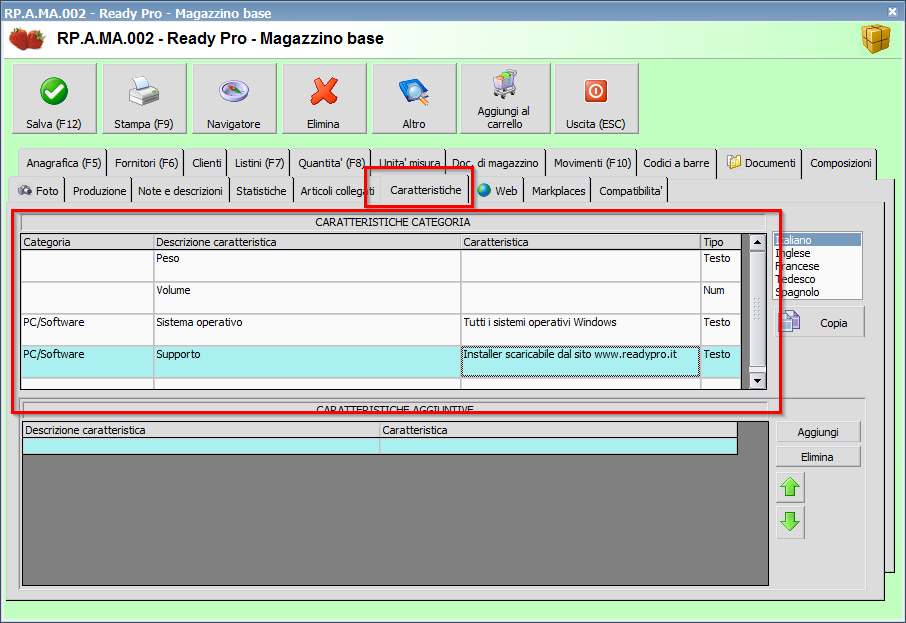Viewport: 906px width, 623px height.
Task: Click the Categoria column header
Action: pyautogui.click(x=87, y=242)
